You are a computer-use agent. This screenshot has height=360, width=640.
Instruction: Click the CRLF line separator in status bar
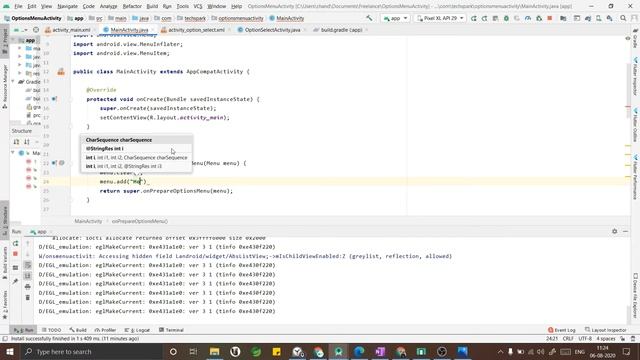click(x=568, y=339)
